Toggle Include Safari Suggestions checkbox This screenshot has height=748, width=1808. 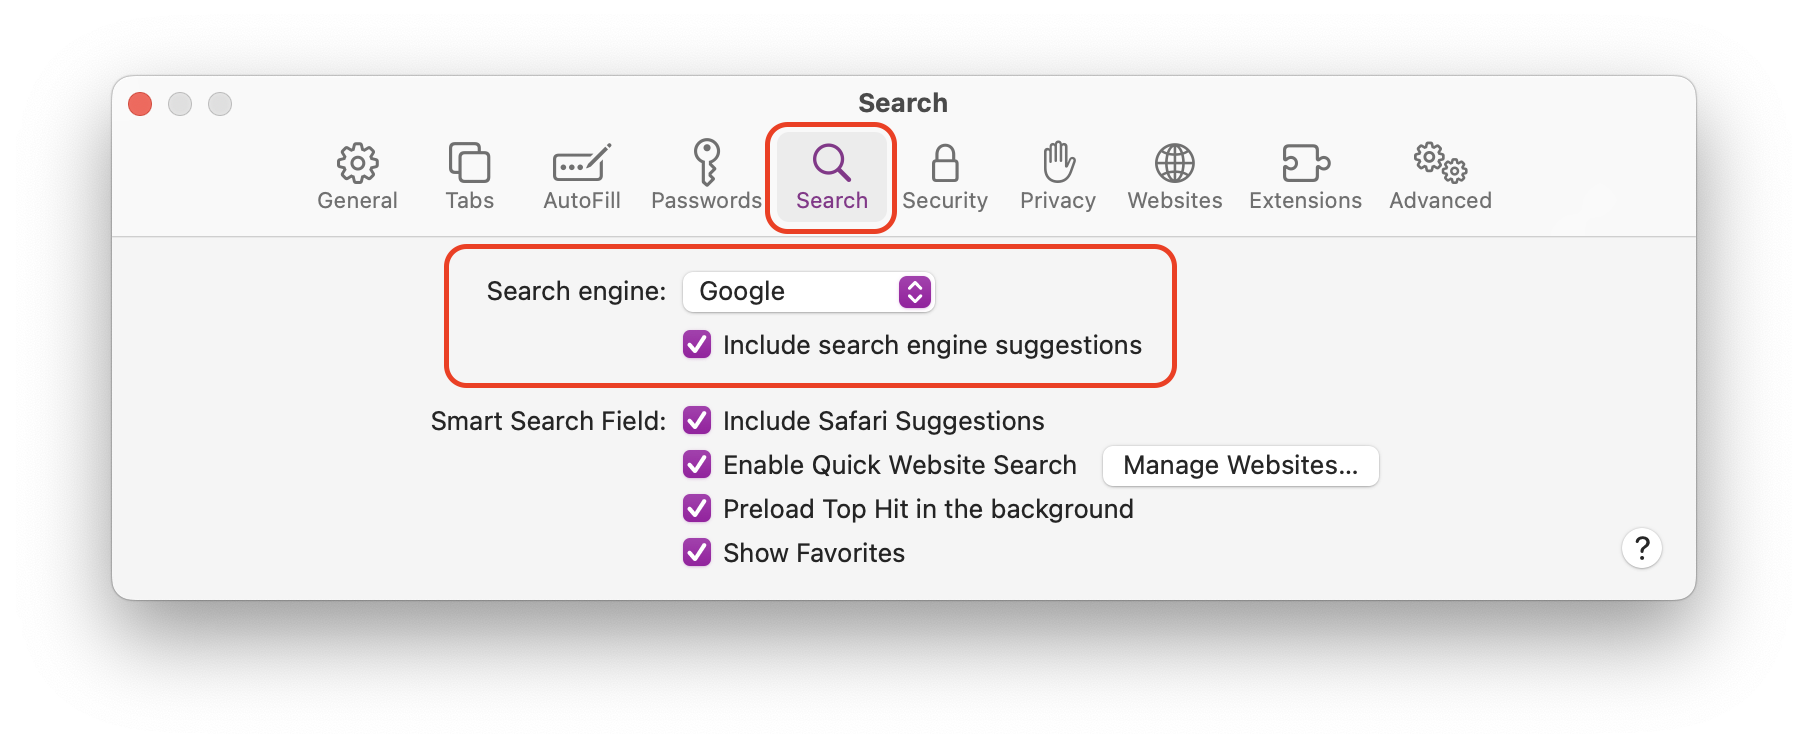pos(697,421)
